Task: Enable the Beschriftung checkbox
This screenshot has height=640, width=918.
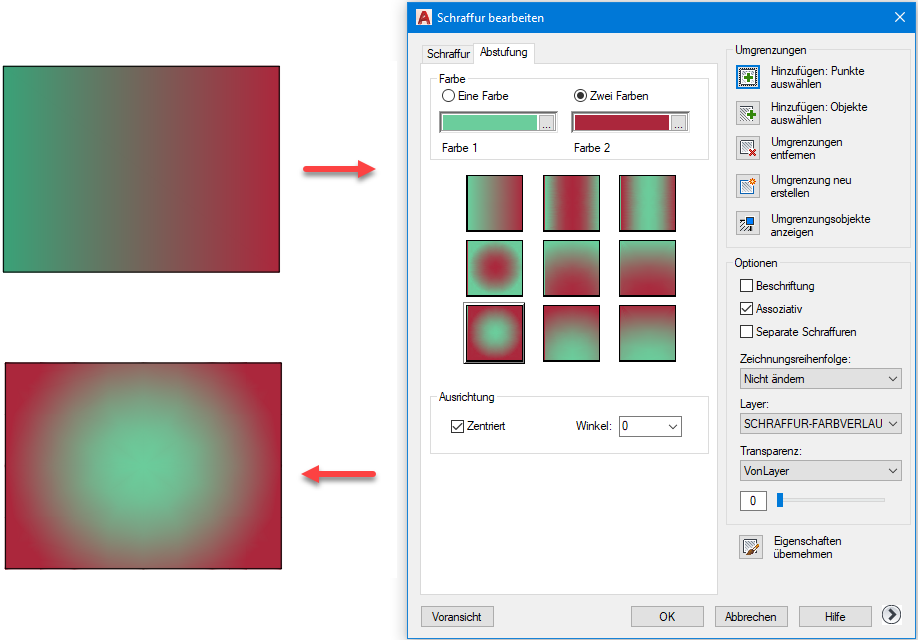Action: pos(747,286)
